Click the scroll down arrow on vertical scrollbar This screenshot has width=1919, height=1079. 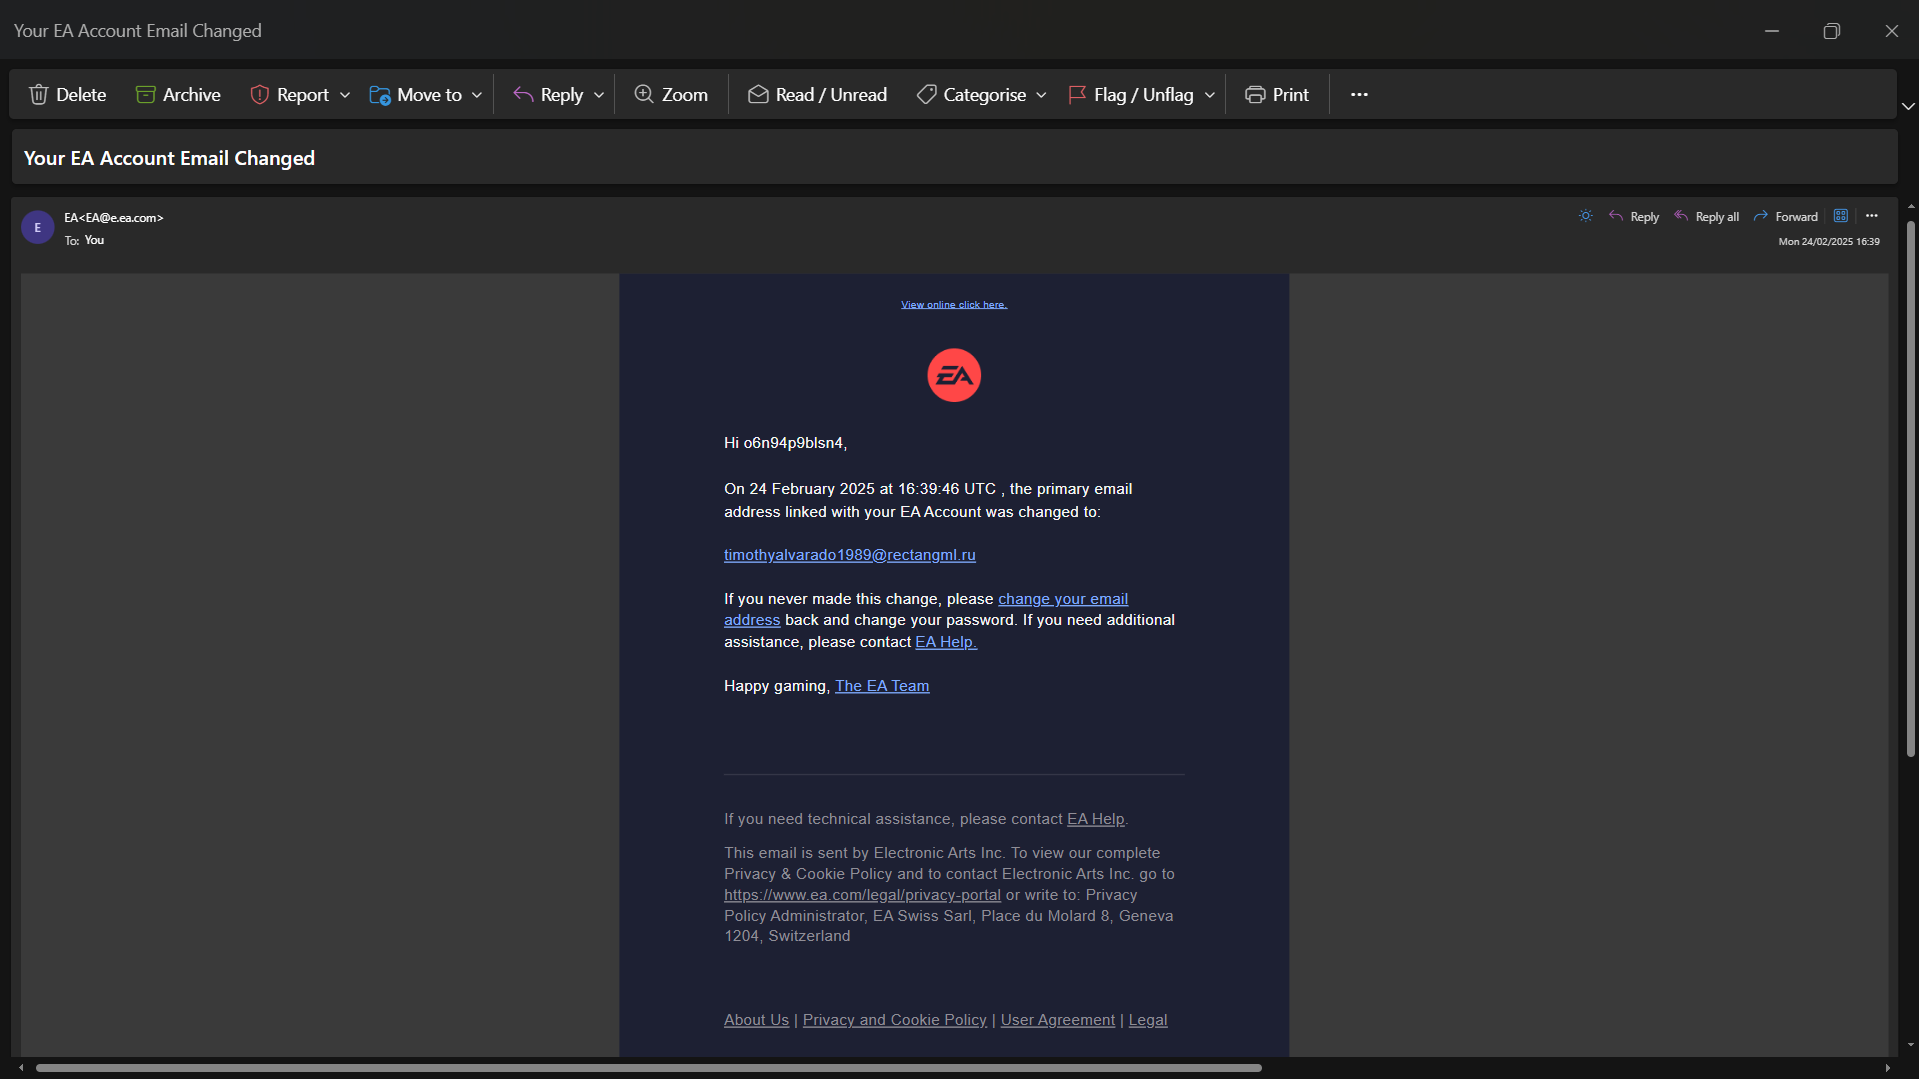[1911, 1045]
